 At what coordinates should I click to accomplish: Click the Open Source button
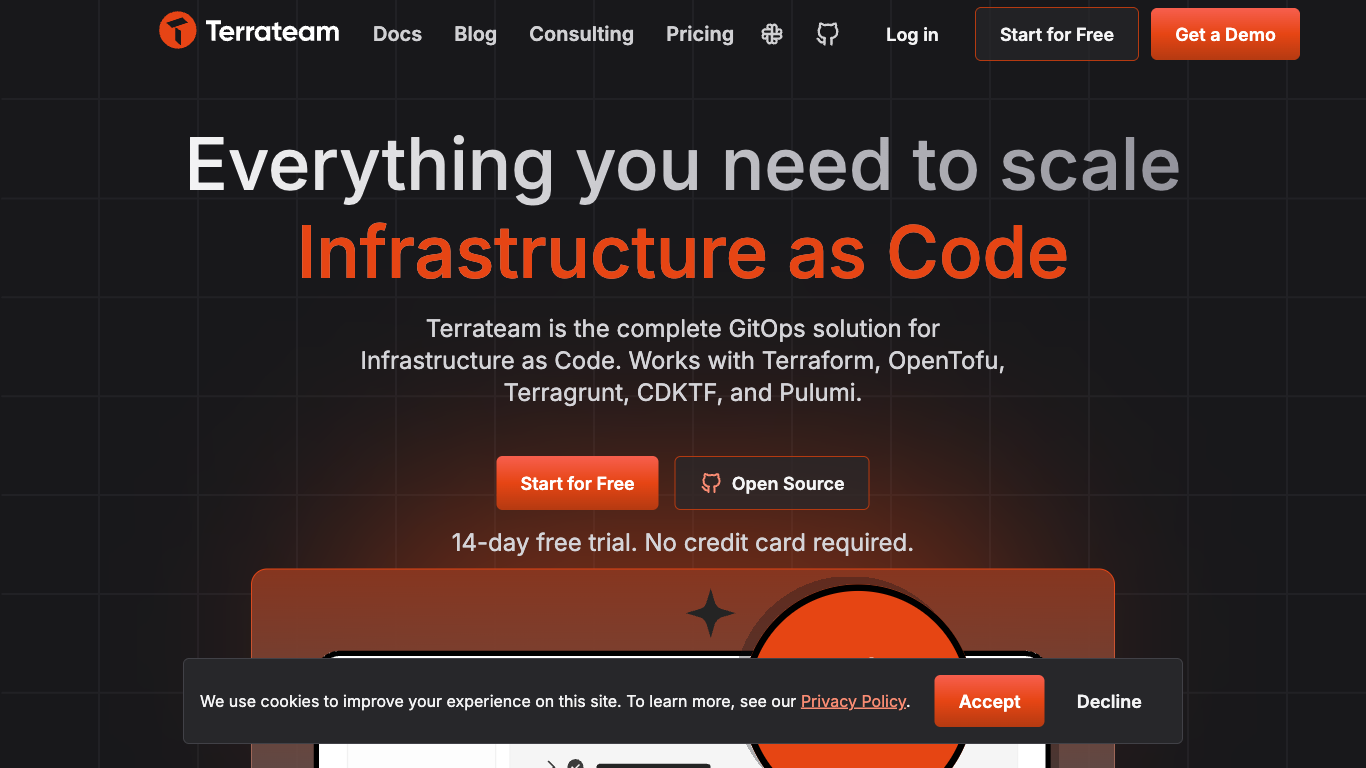pos(772,483)
